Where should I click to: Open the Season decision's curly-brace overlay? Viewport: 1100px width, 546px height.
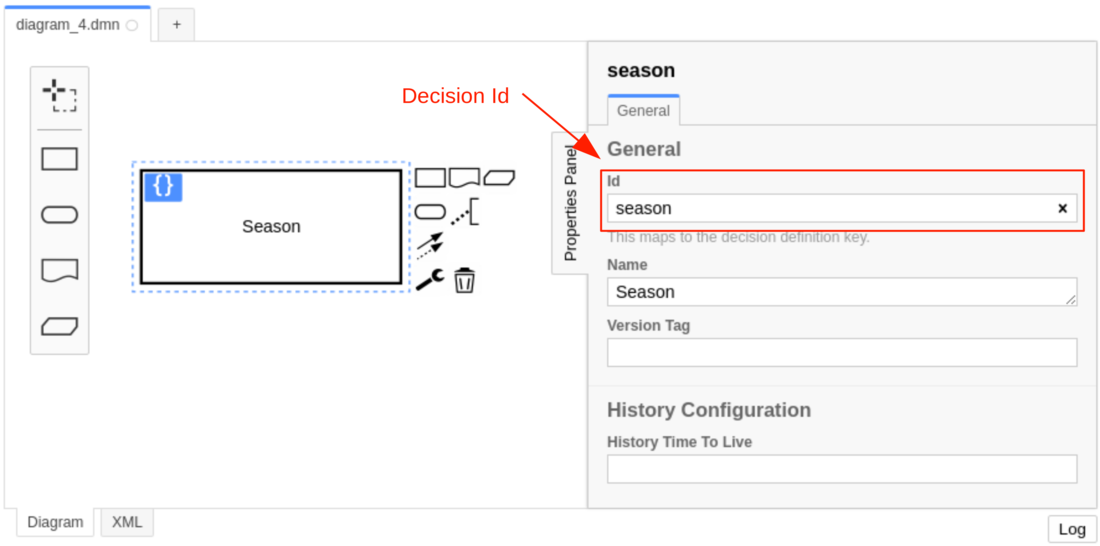[x=164, y=186]
